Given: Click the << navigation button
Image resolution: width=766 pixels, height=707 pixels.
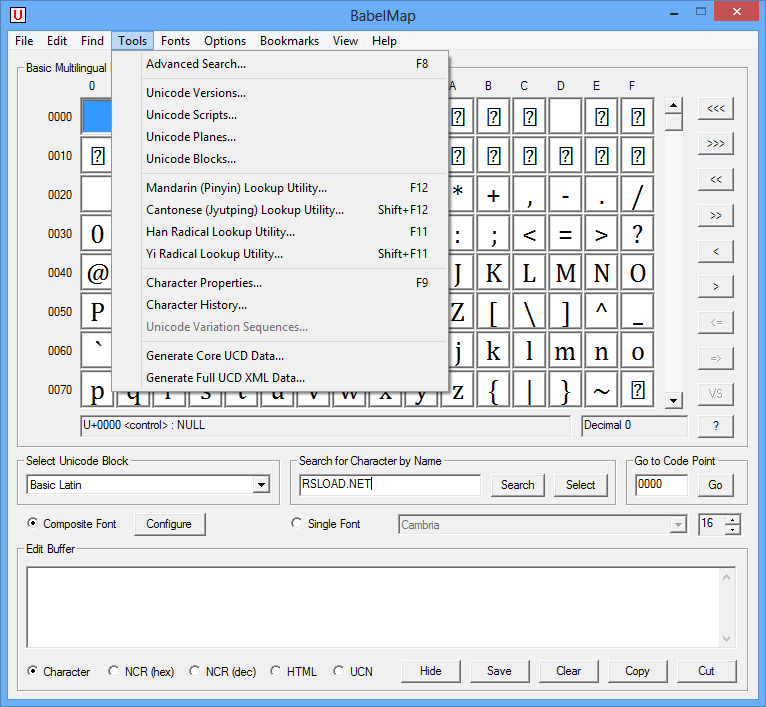Looking at the screenshot, I should 716,179.
